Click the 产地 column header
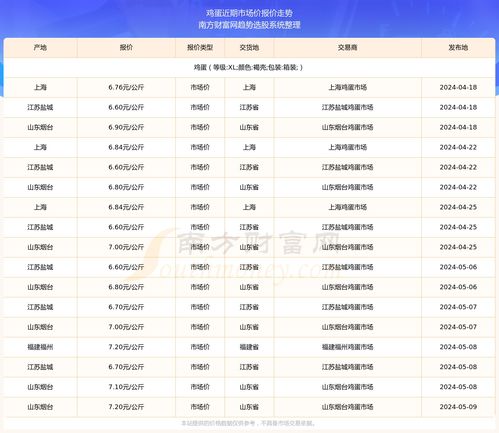Screen dimensions: 499x433 pos(40,48)
